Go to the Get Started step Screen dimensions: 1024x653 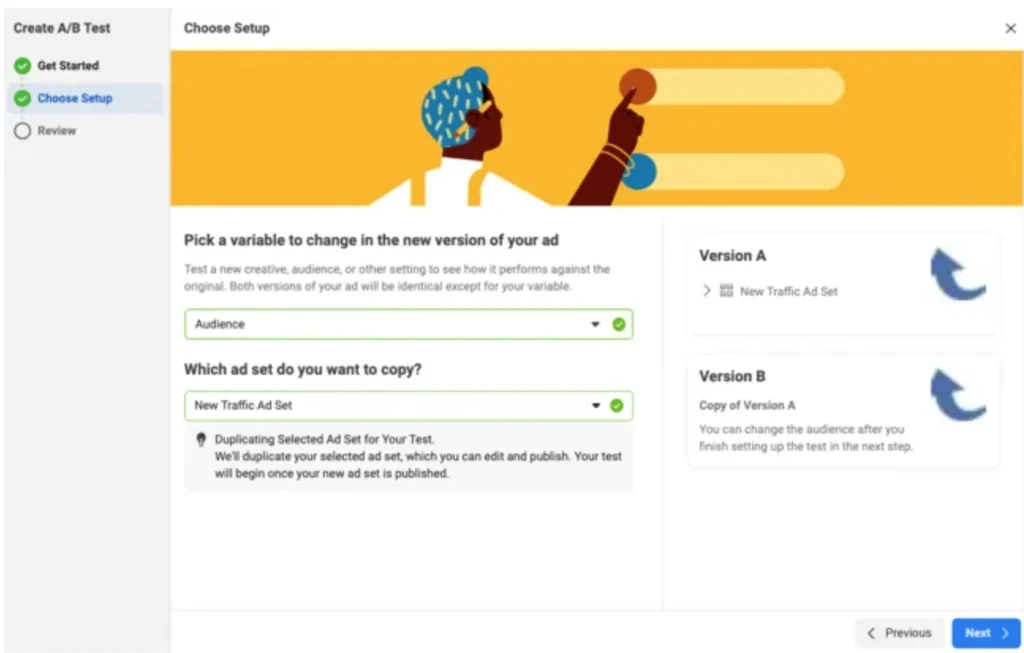click(x=70, y=65)
